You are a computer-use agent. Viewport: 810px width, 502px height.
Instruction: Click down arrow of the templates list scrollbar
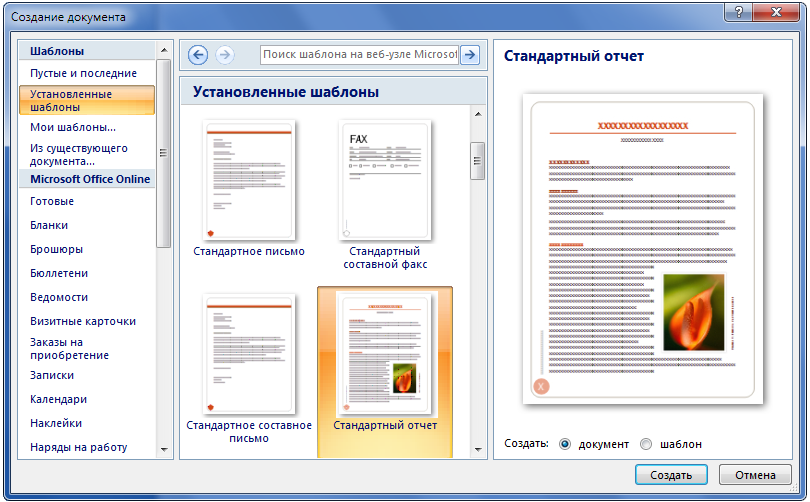point(478,450)
